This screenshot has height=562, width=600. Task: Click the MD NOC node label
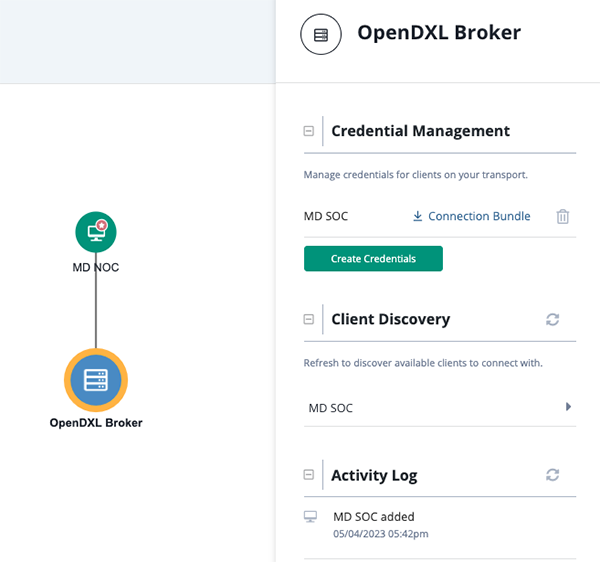click(96, 267)
